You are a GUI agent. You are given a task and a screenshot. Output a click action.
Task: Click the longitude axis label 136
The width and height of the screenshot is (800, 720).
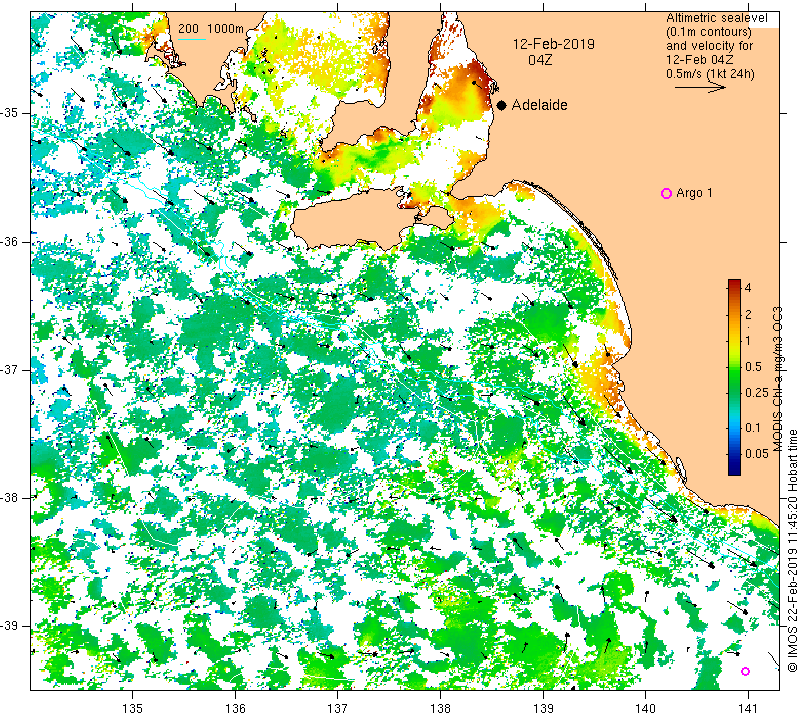235,708
